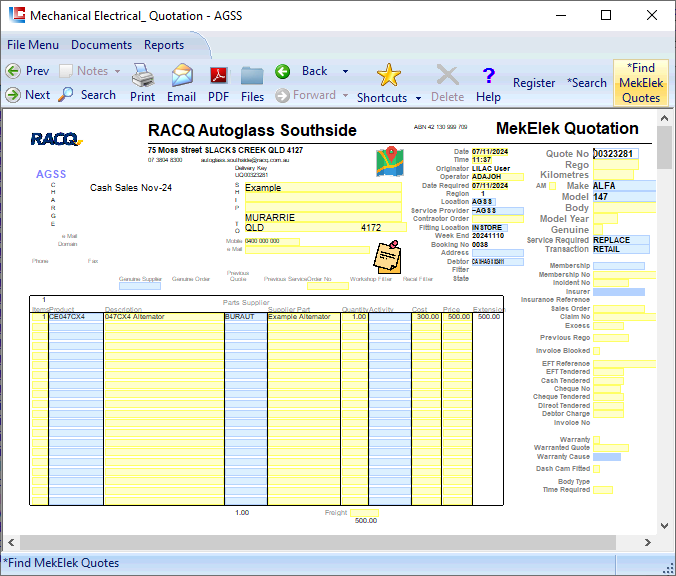Click the yellow Shortcuts star icon
Viewport: 676px width, 576px height.
point(388,74)
